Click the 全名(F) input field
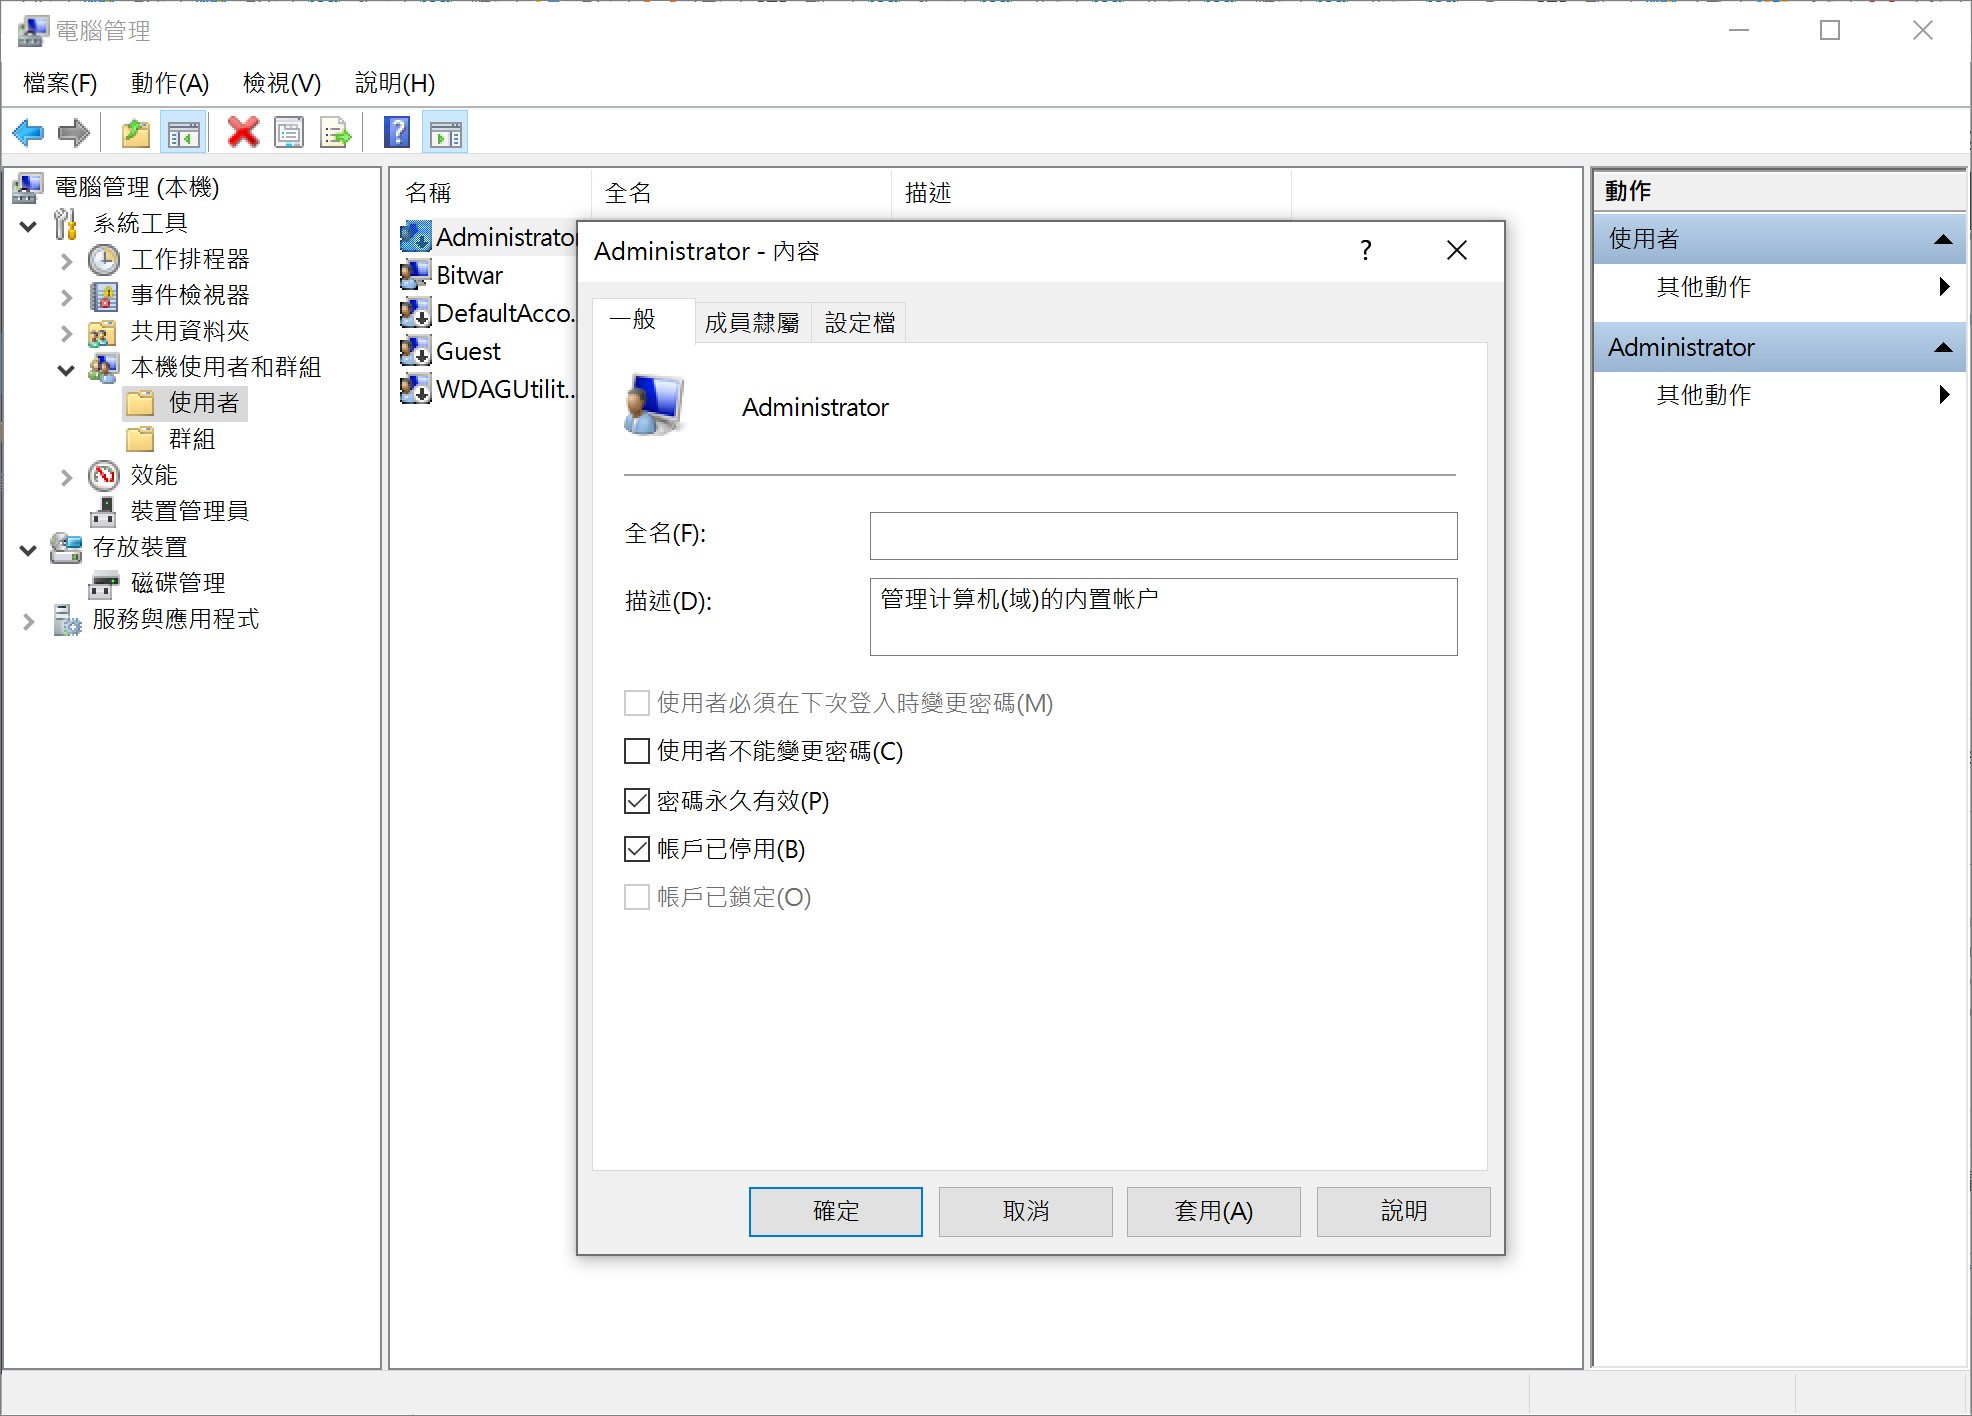 coord(1163,536)
